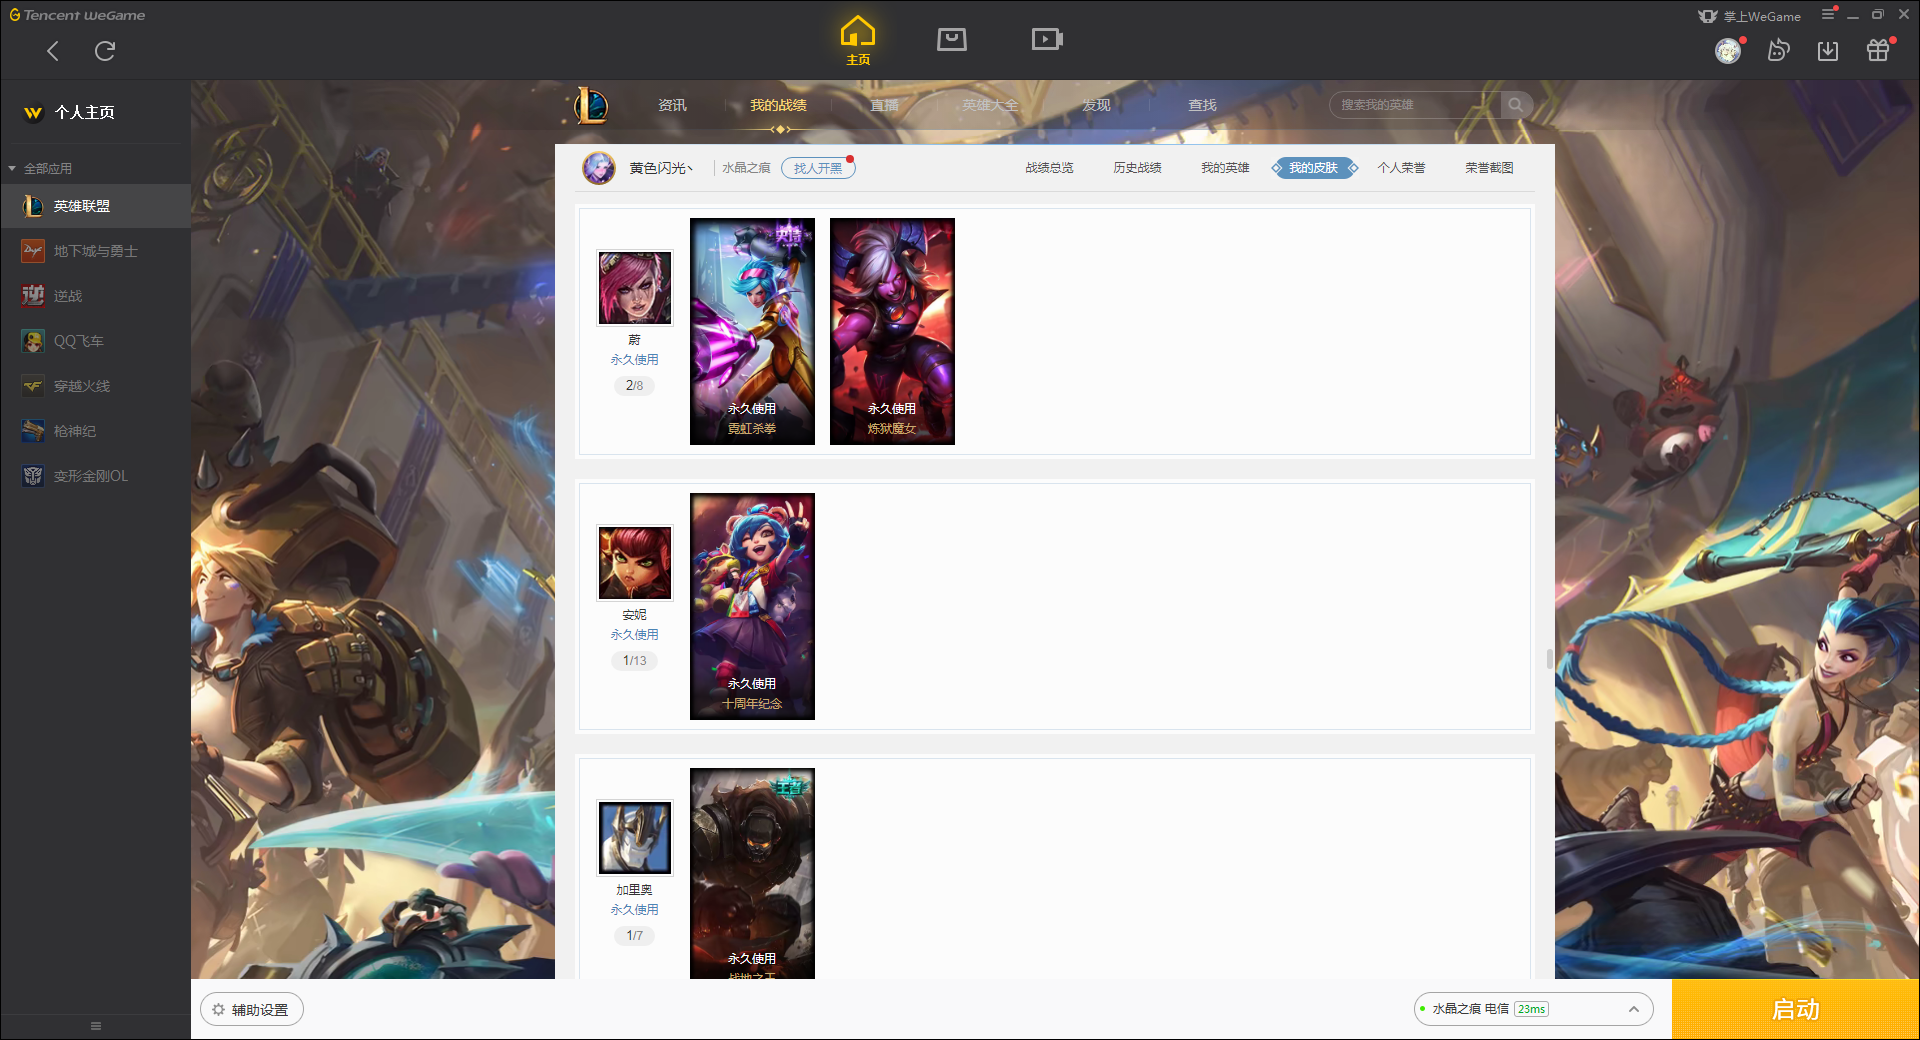The image size is (1920, 1040).
Task: Click the search magnifier icon
Action: (x=1516, y=105)
